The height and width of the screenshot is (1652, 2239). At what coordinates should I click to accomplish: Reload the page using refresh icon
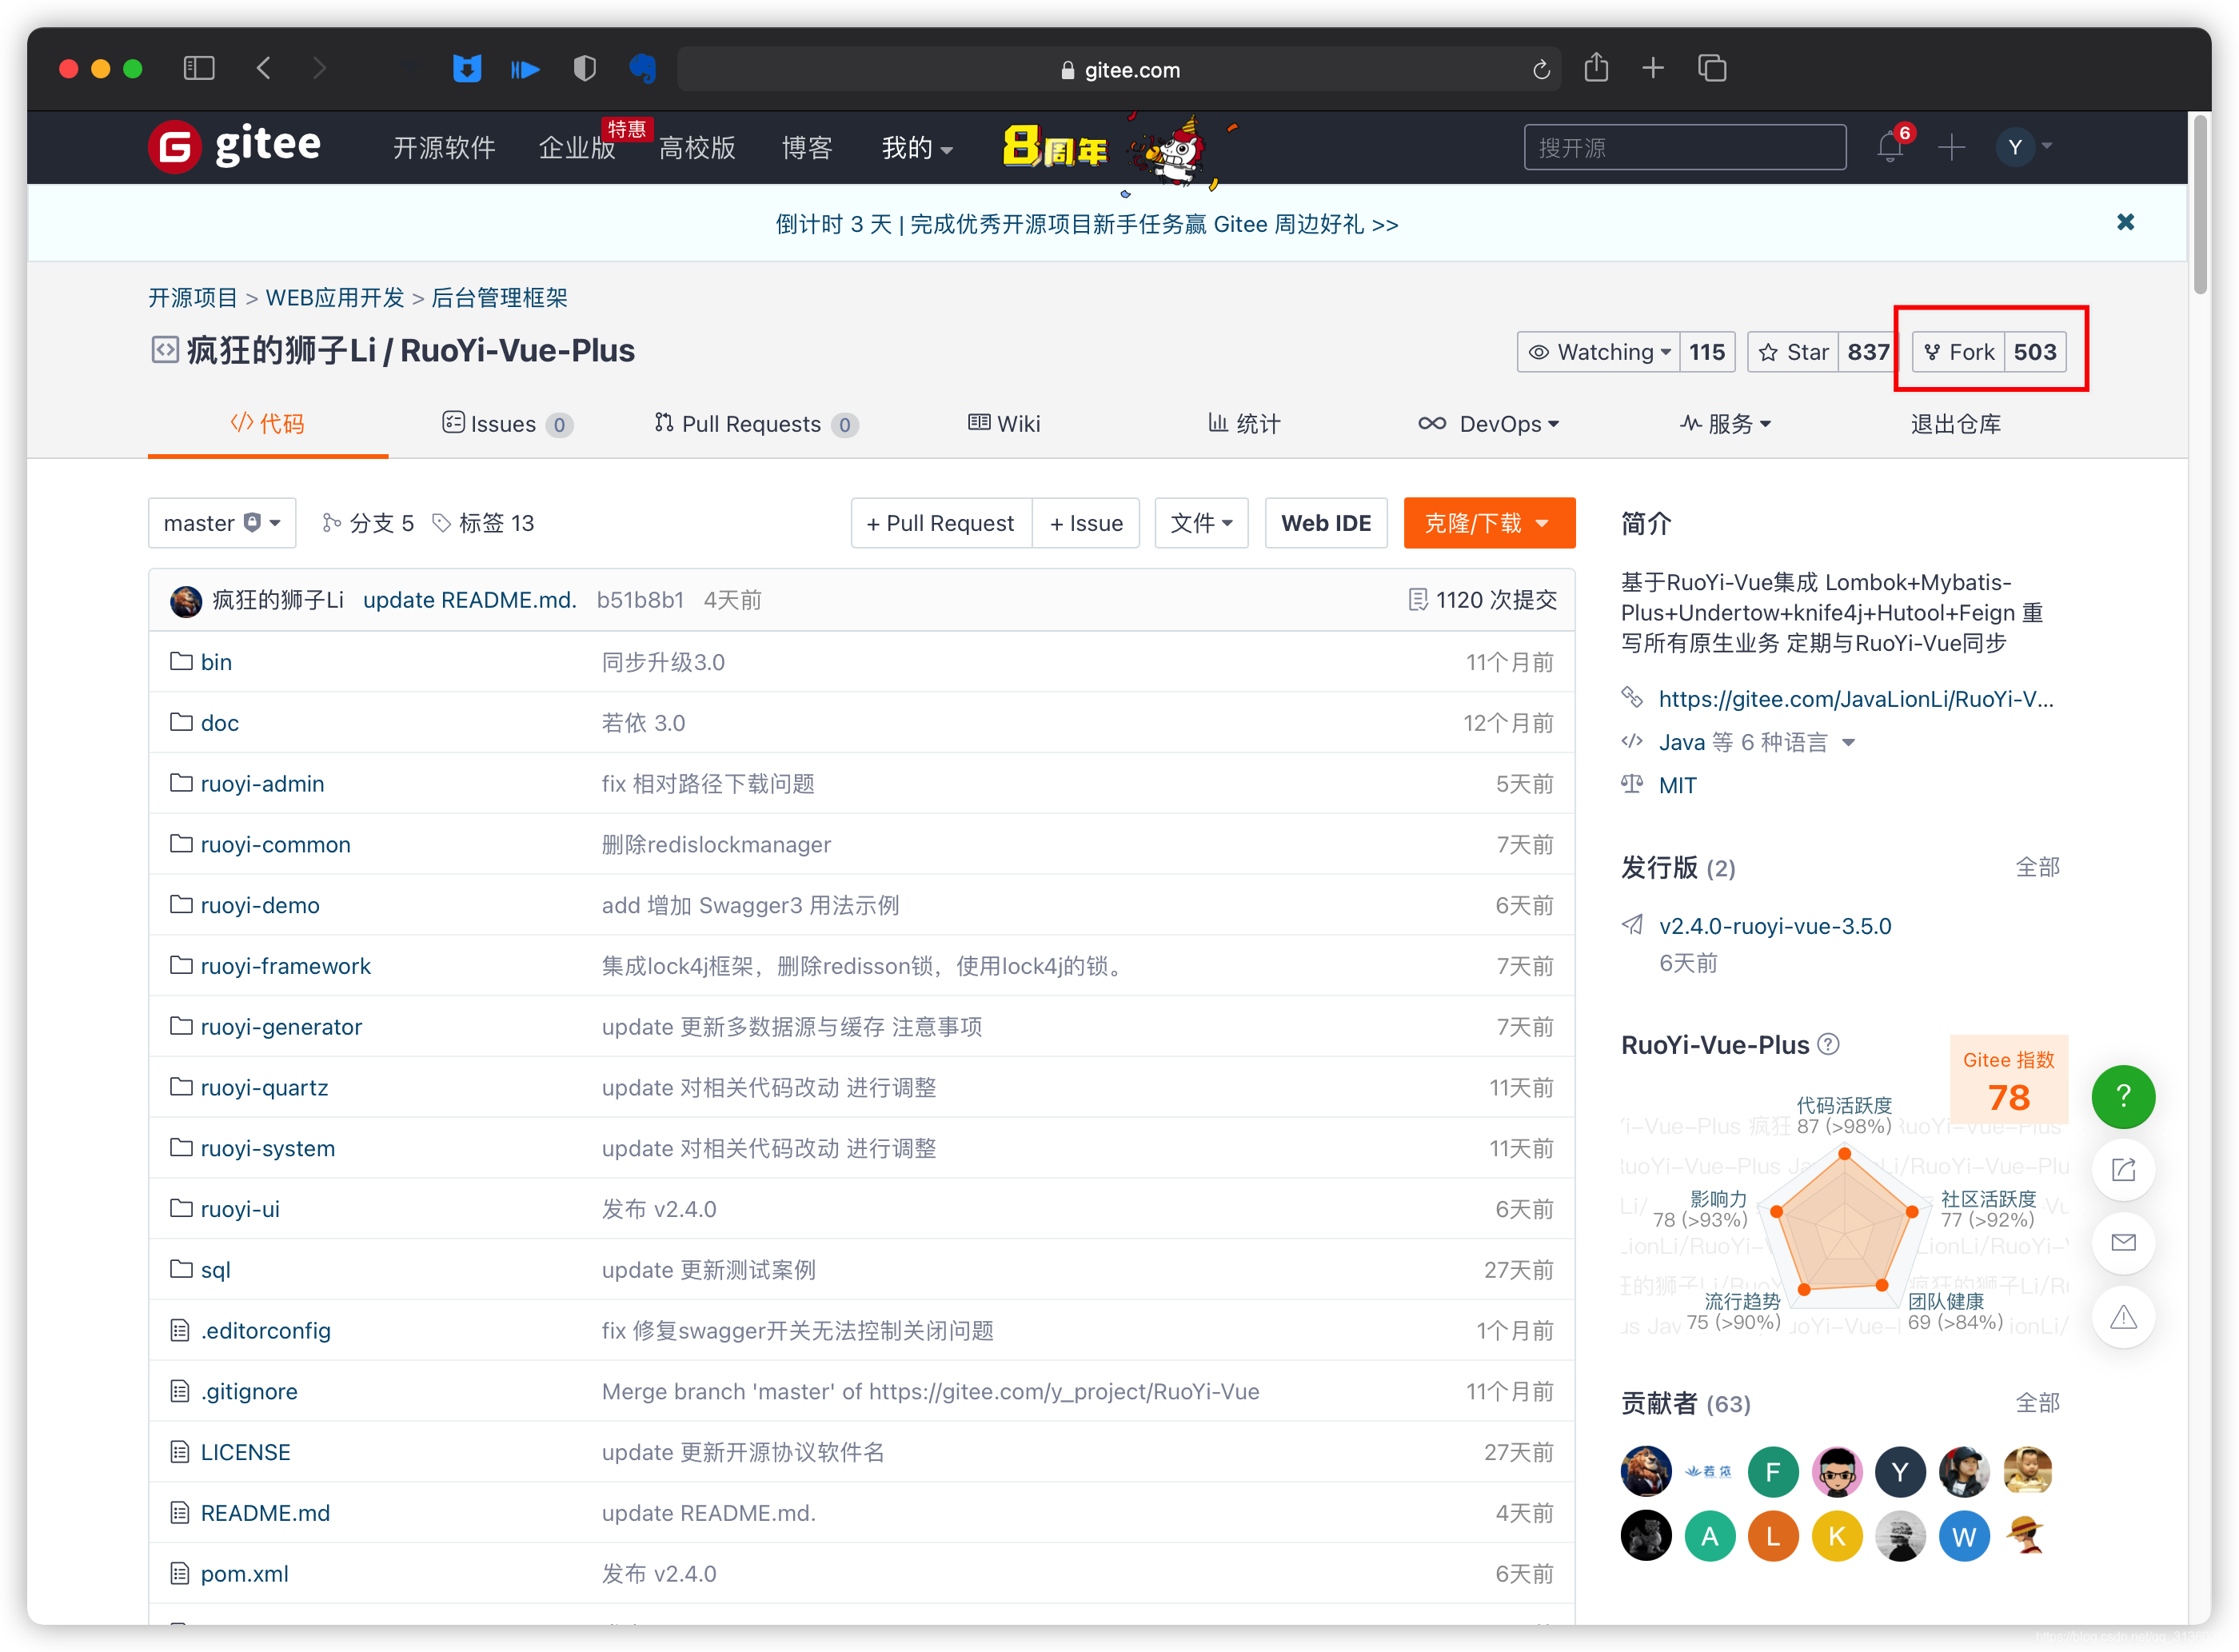click(1541, 69)
